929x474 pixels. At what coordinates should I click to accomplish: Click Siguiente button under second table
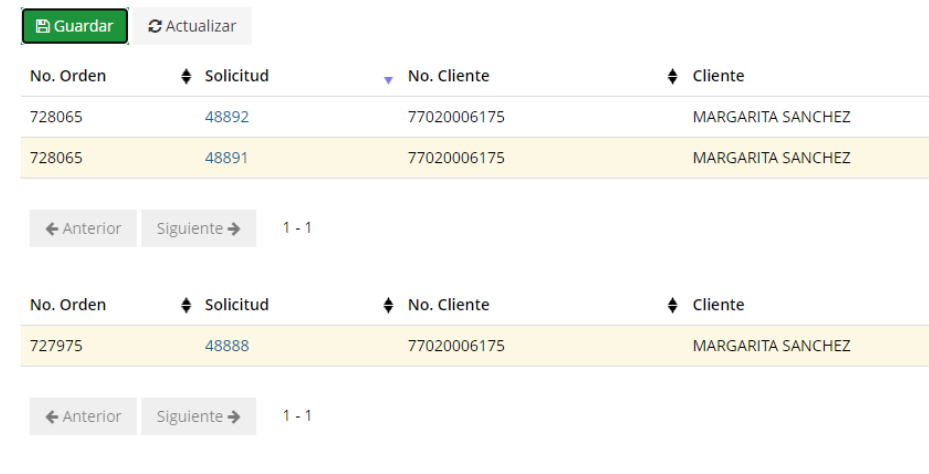pyautogui.click(x=198, y=417)
